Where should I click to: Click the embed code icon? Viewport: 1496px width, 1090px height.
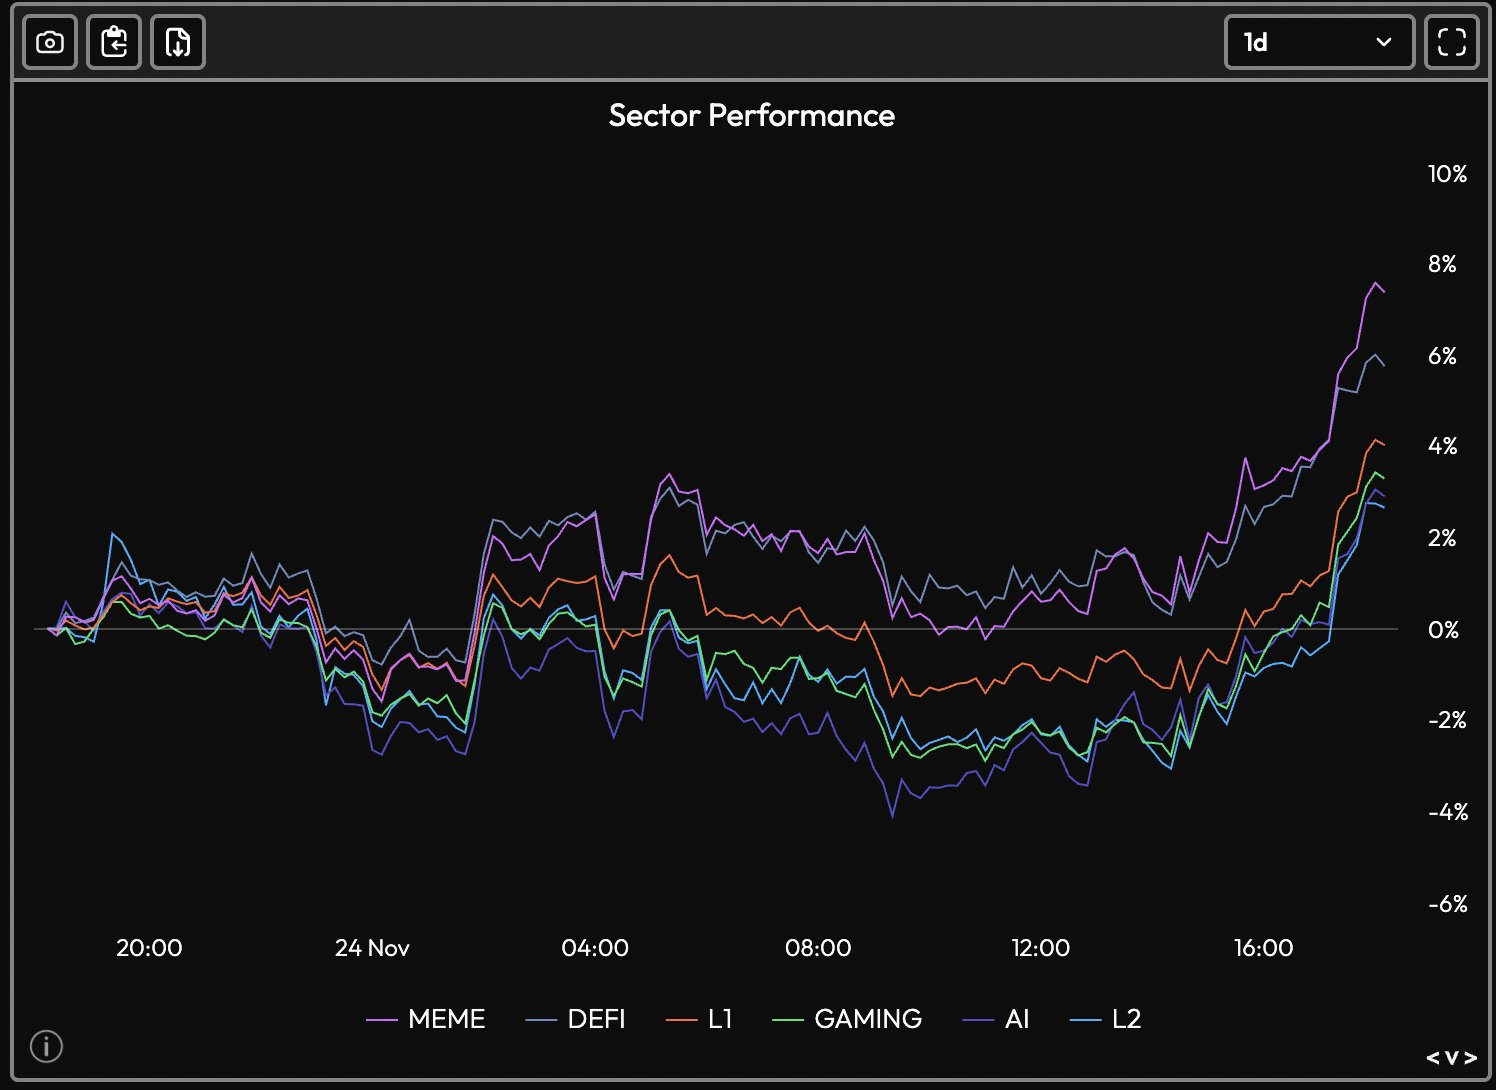click(1451, 1057)
